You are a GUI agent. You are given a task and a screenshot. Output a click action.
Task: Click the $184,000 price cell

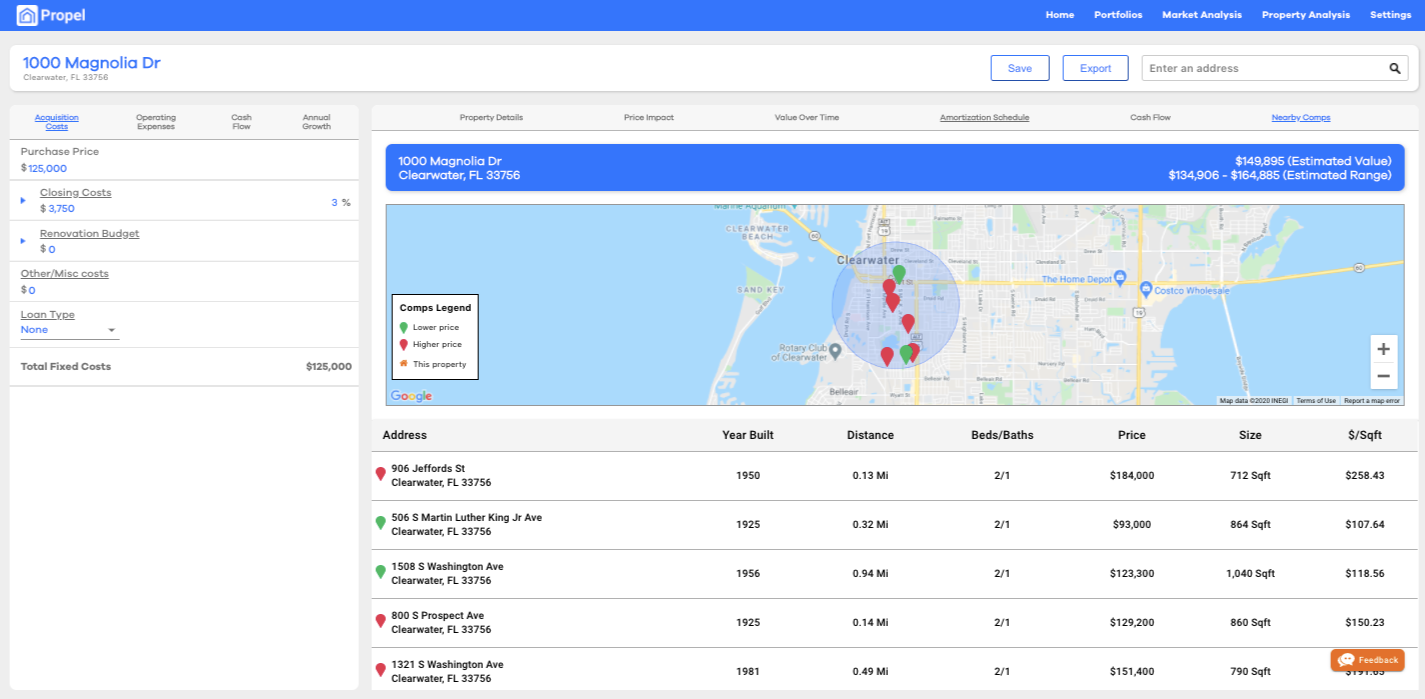point(1132,476)
